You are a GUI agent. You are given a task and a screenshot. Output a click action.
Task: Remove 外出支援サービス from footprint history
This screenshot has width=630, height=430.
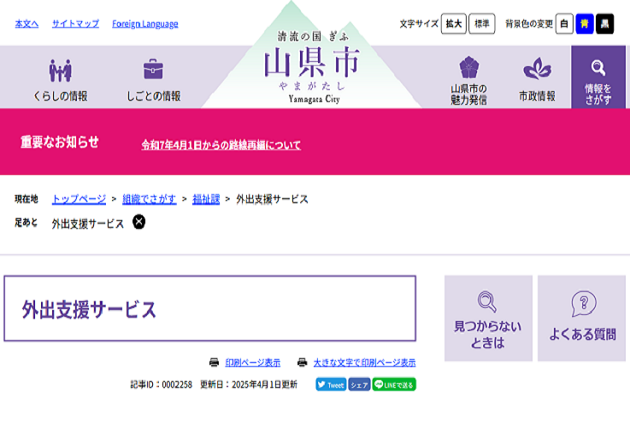click(139, 222)
